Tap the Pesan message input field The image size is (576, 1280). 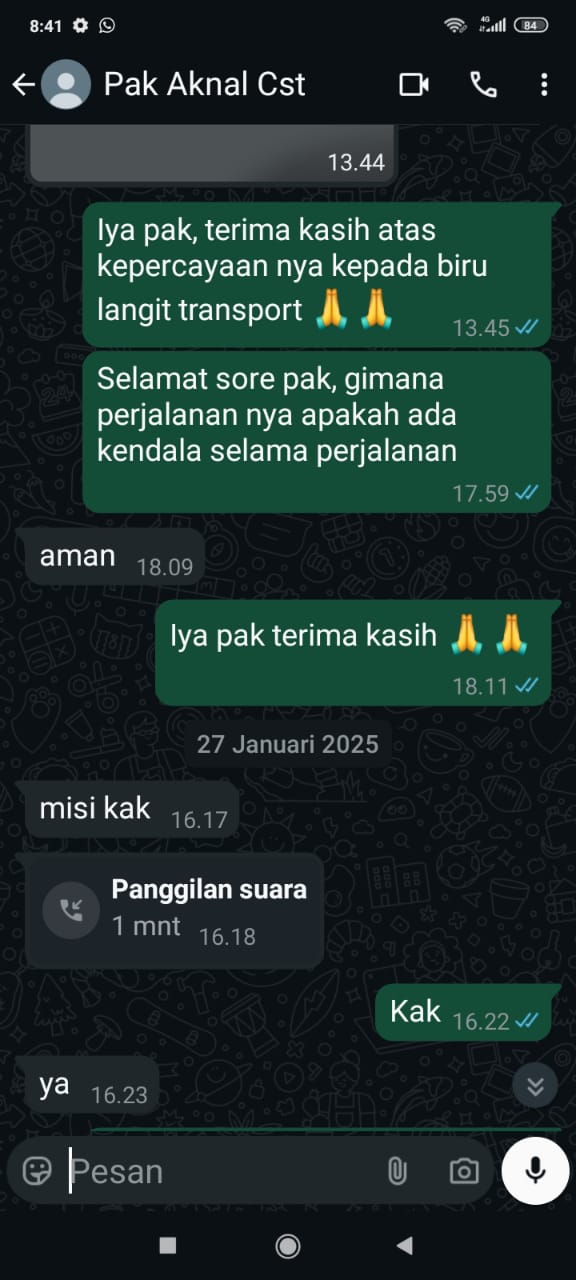pos(220,1171)
